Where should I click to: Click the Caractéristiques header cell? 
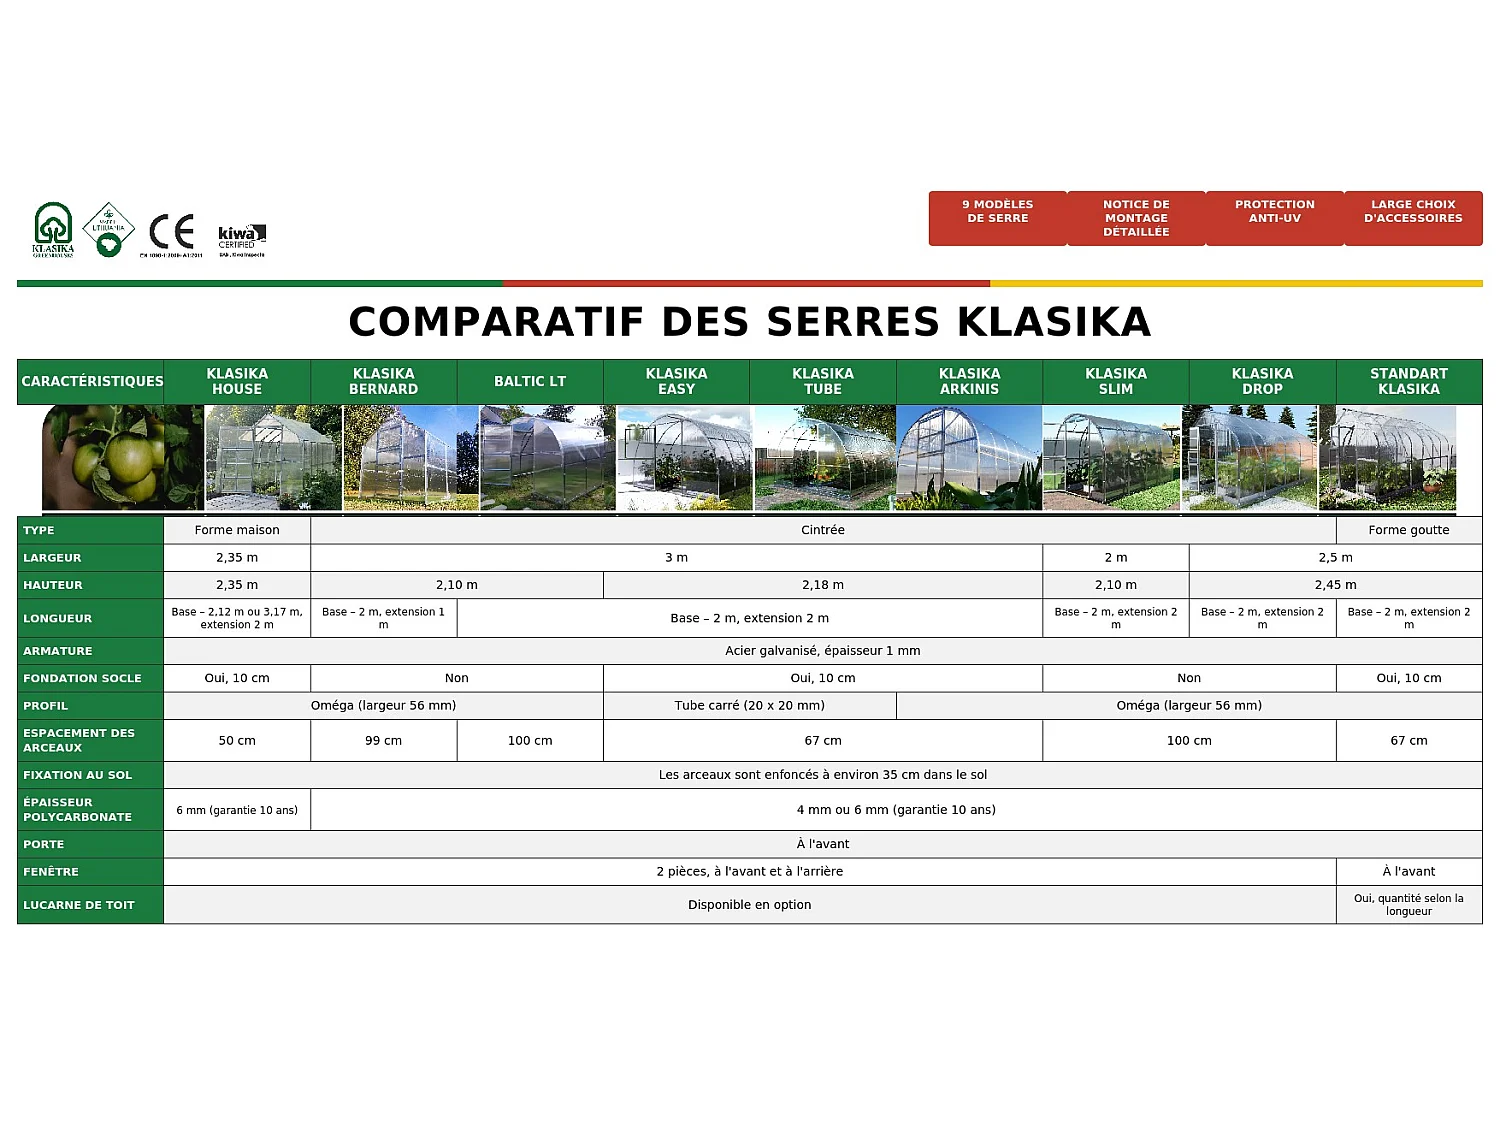91,381
